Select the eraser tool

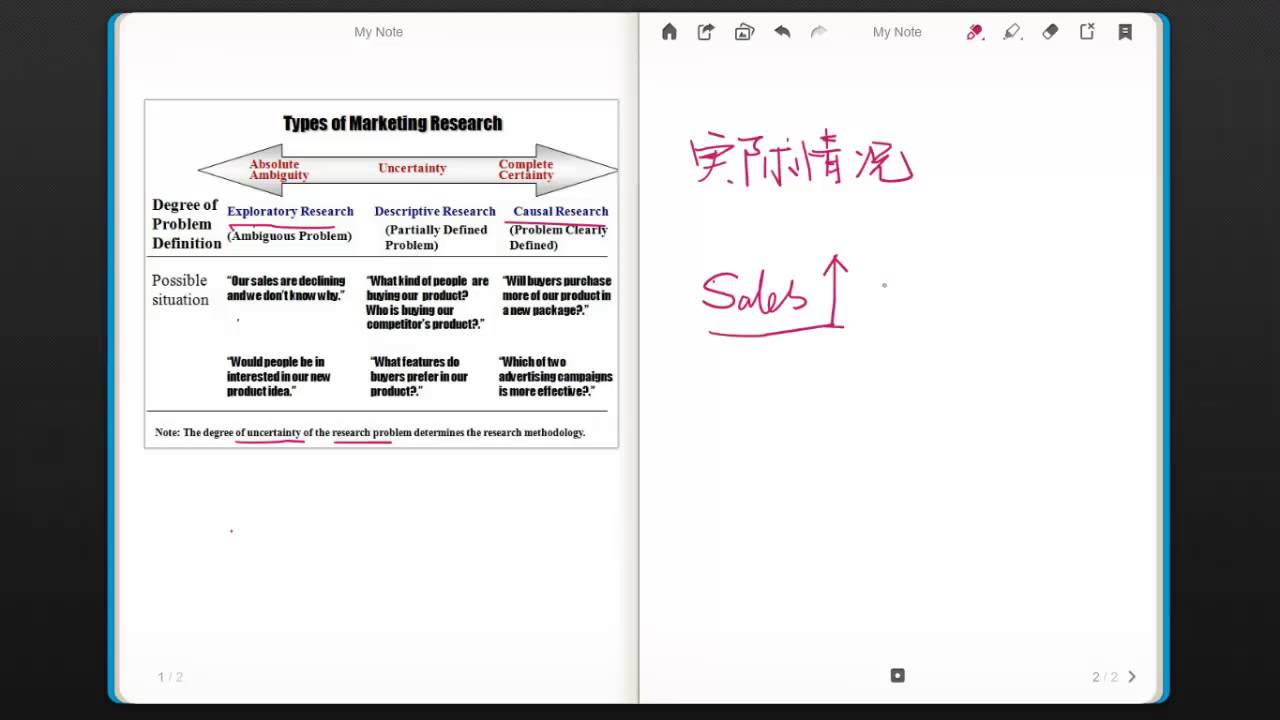(x=1050, y=32)
